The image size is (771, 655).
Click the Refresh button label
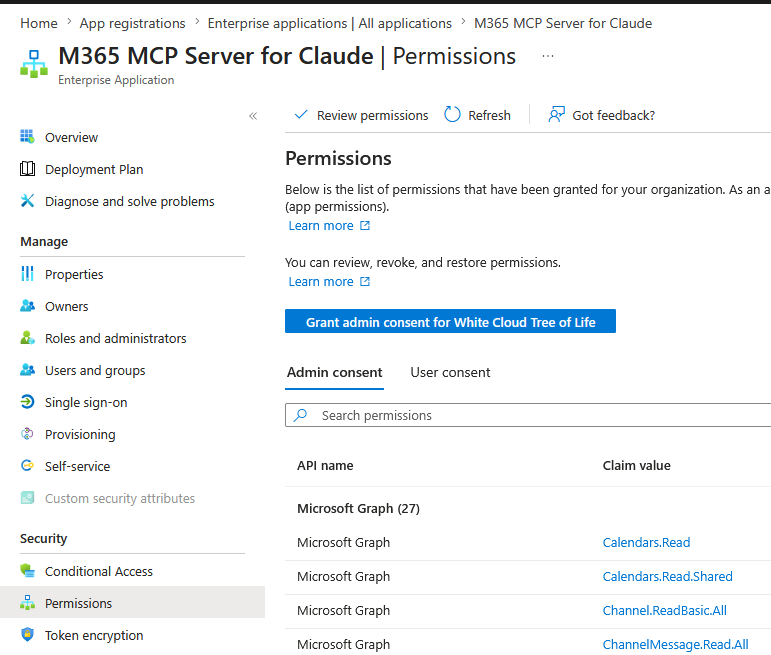point(489,115)
